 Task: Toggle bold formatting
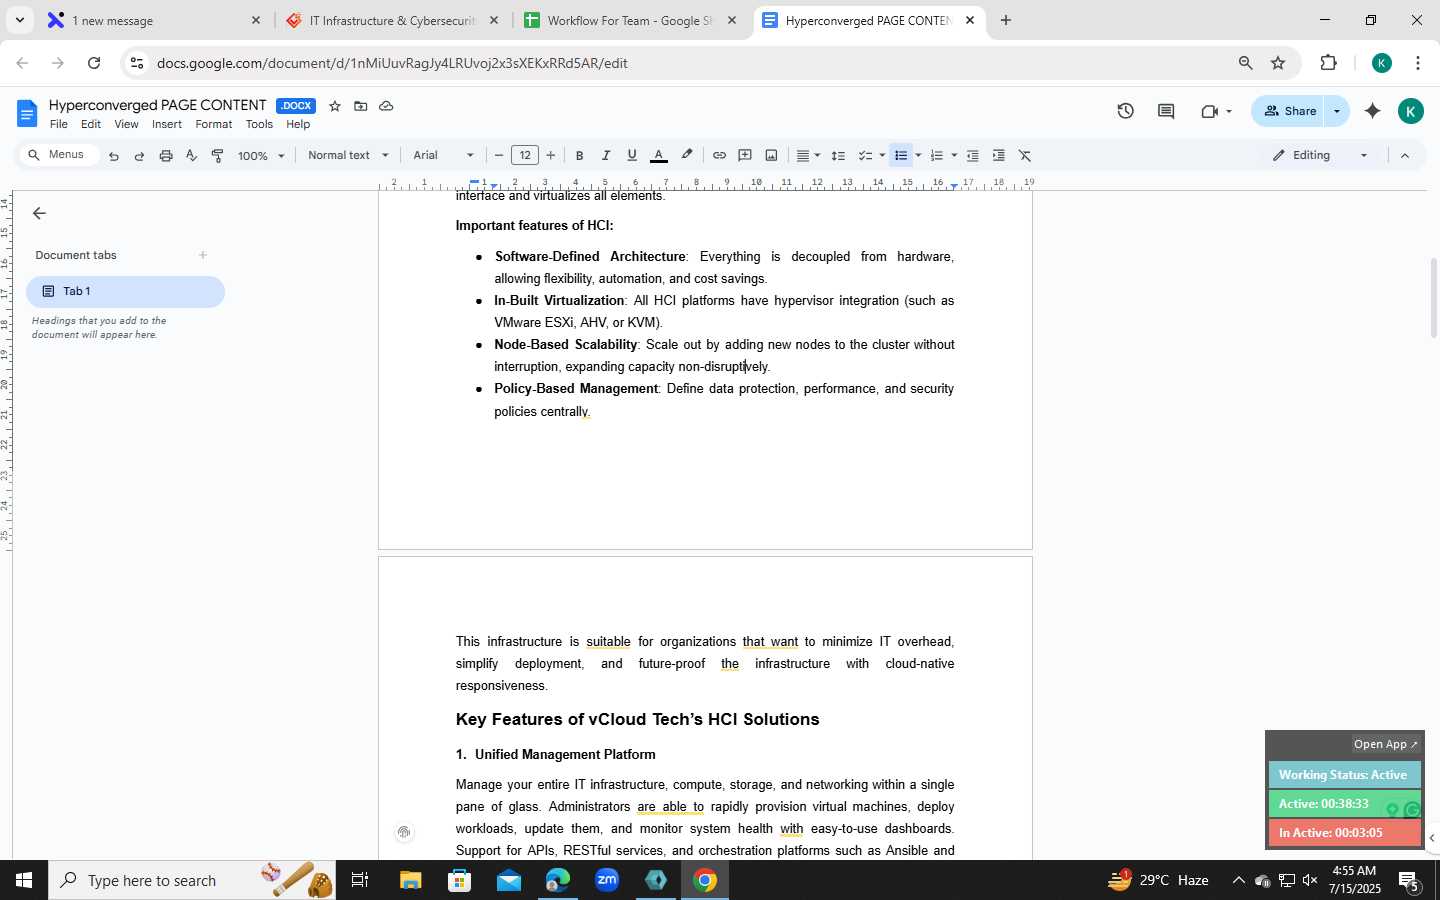579,156
